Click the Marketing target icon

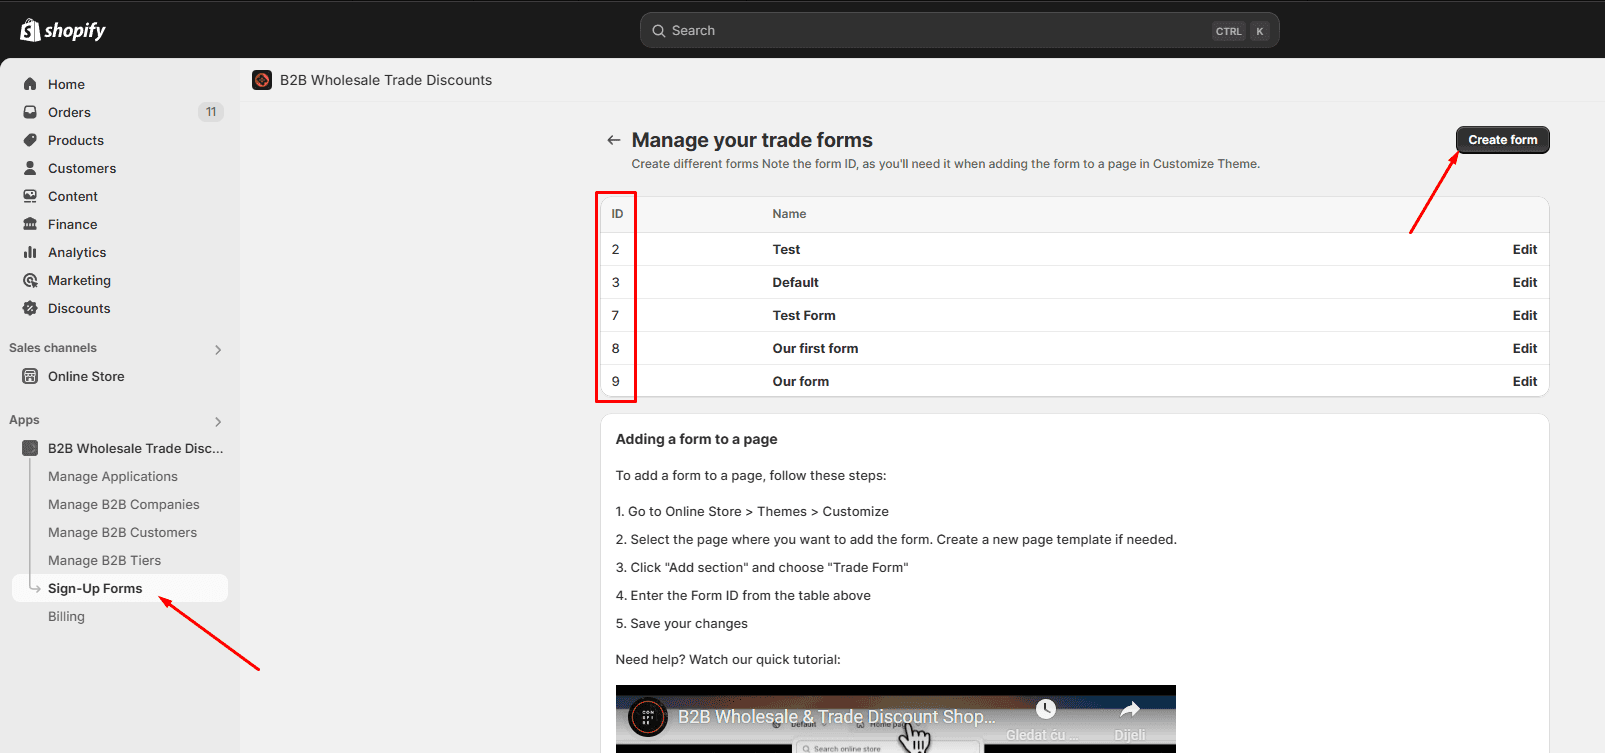30,280
